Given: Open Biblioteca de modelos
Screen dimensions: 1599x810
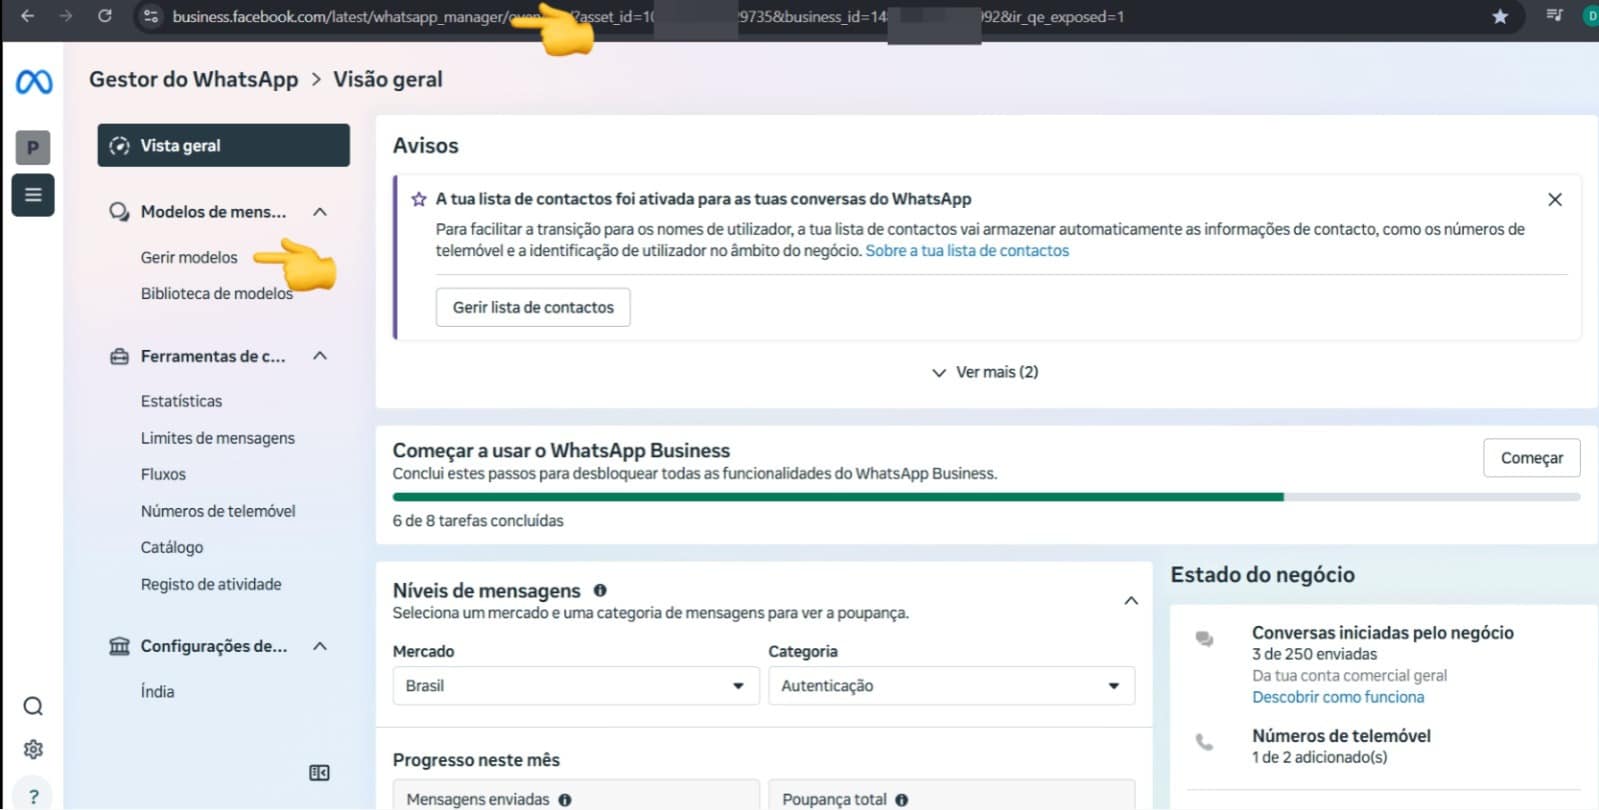Looking at the screenshot, I should [x=217, y=293].
